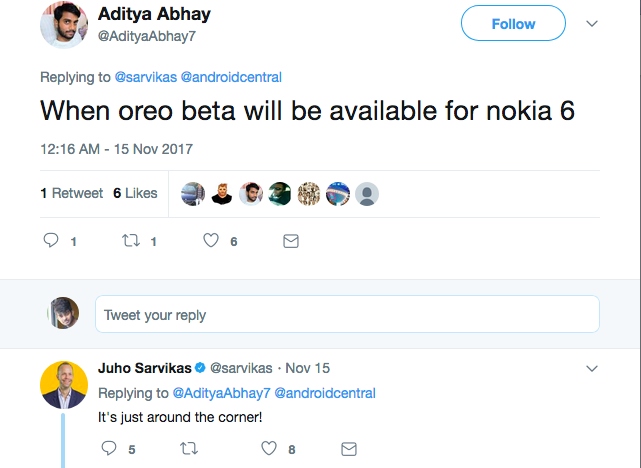Like Juho Sarvikas's reply
The width and height of the screenshot is (641, 468).
click(267, 449)
